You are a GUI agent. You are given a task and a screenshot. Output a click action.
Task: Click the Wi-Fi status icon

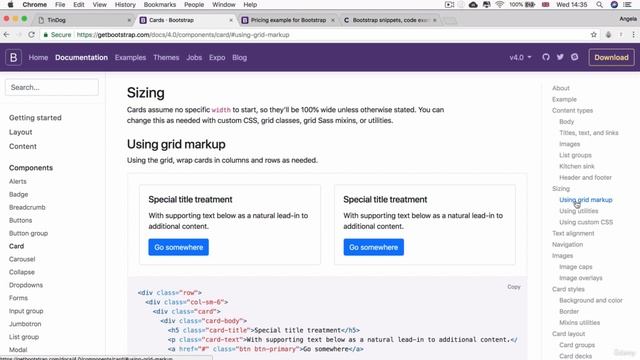500,4
